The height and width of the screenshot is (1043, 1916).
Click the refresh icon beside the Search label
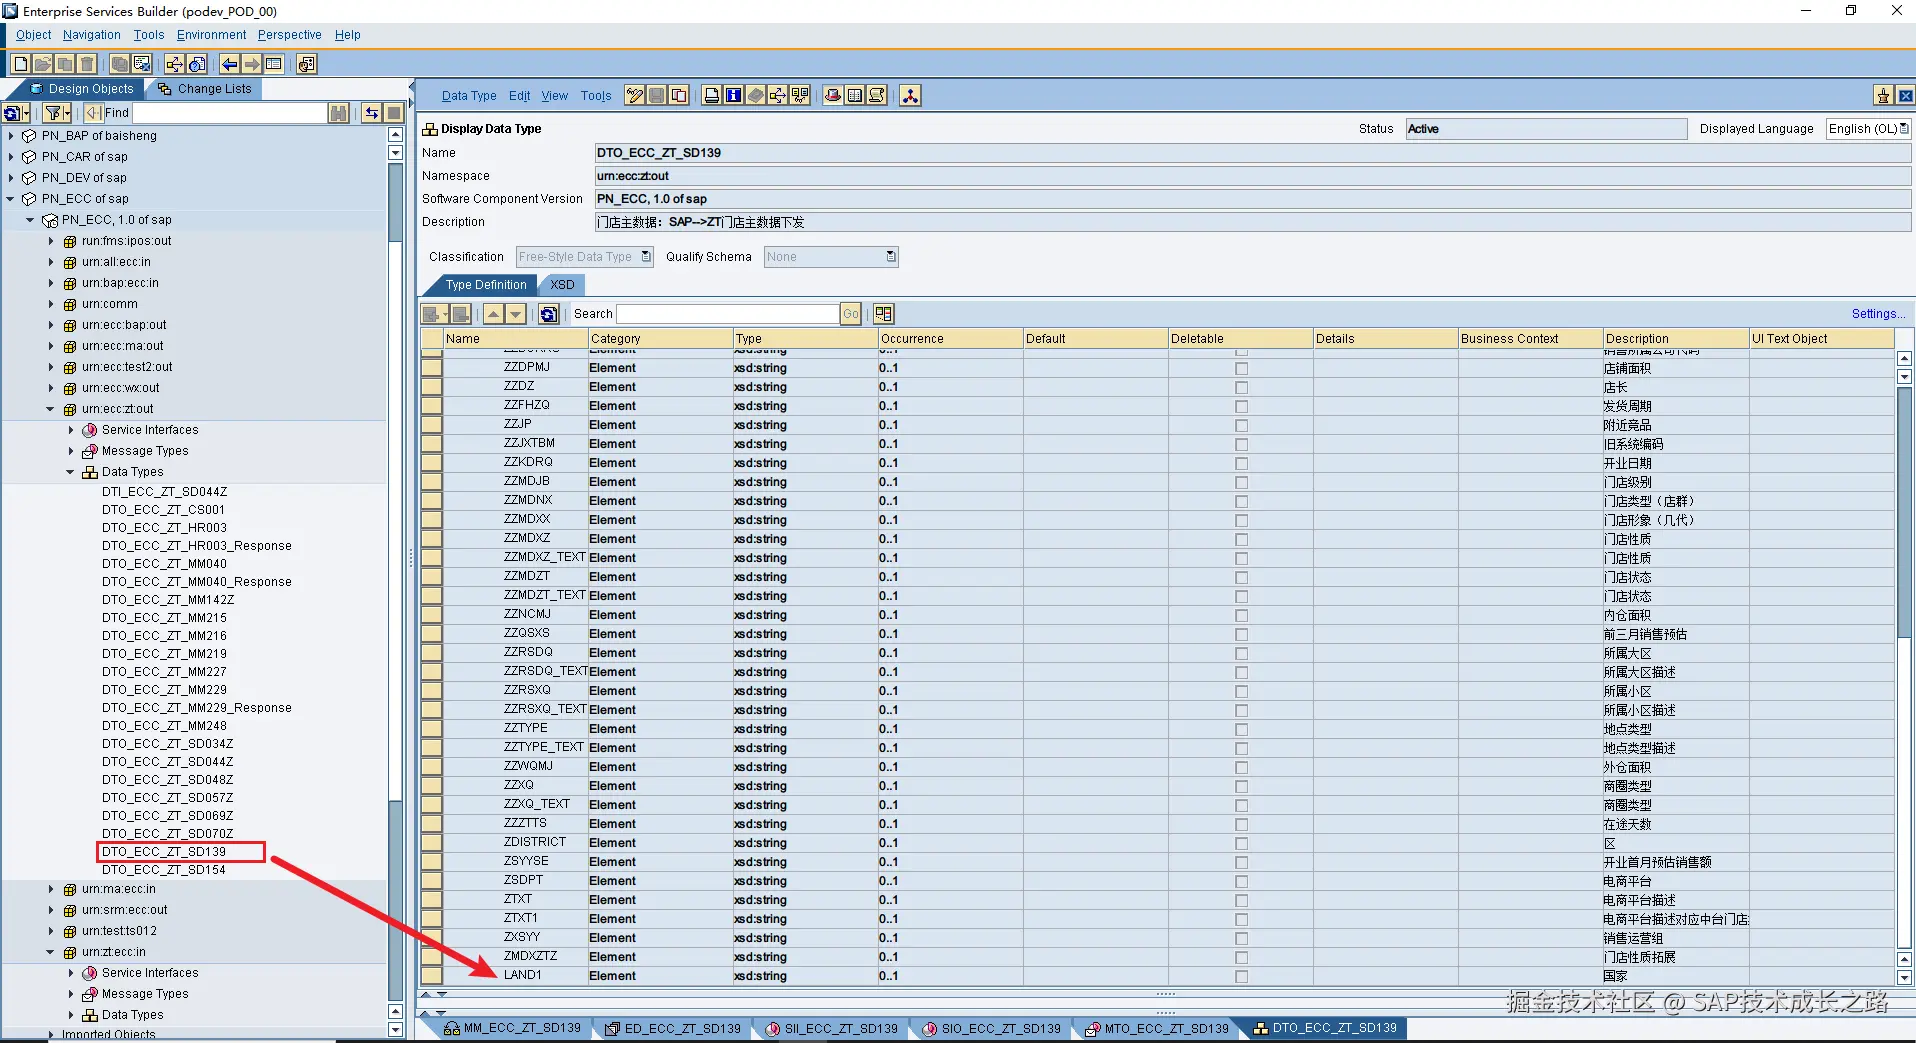(549, 314)
